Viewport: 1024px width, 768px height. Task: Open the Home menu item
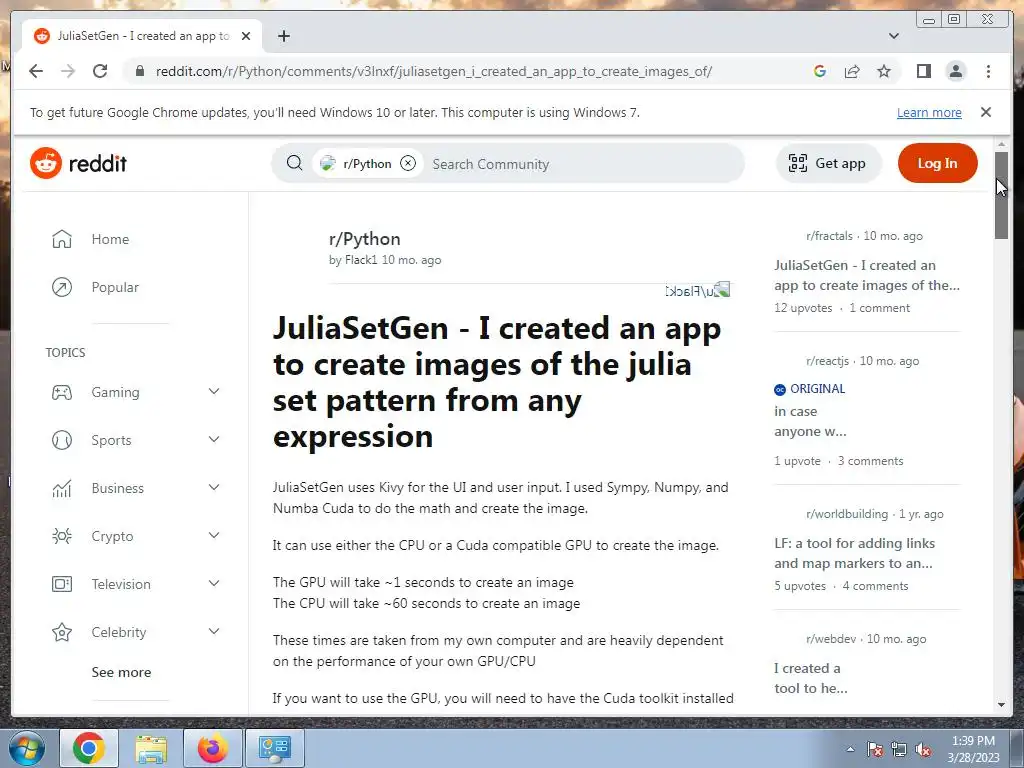point(110,239)
